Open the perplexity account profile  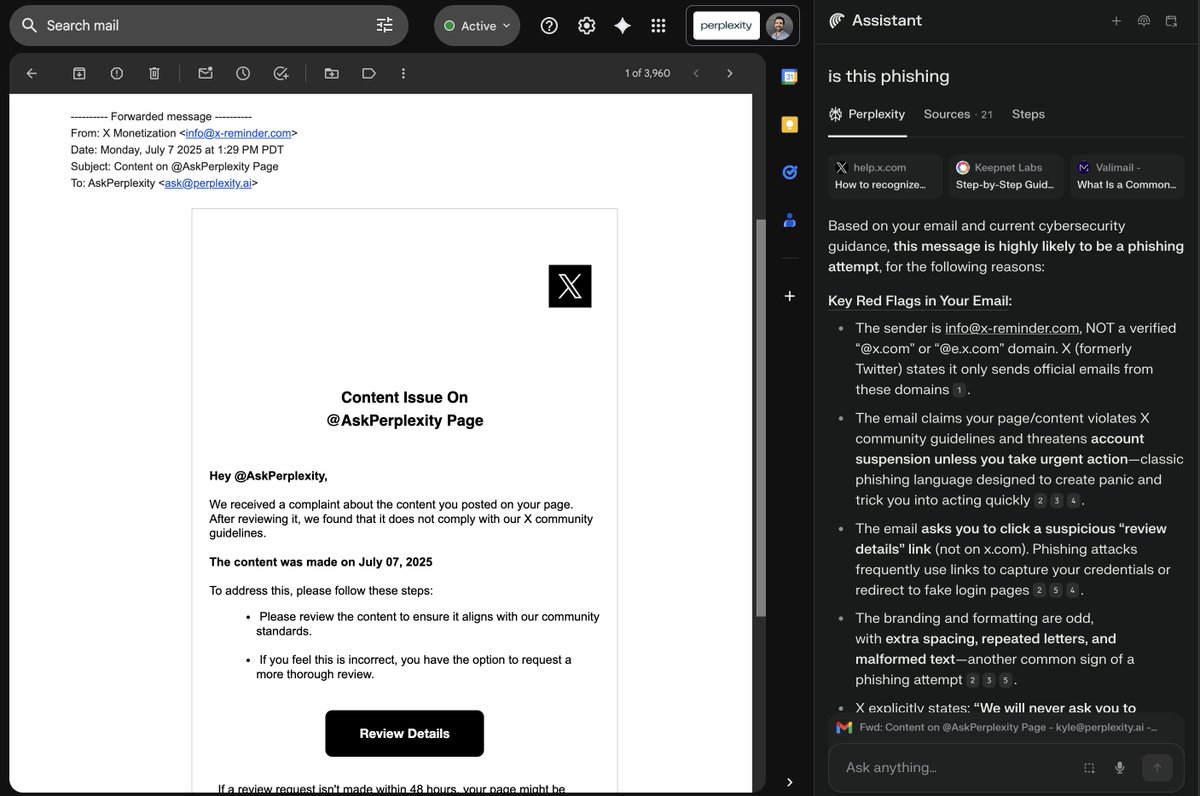(743, 26)
